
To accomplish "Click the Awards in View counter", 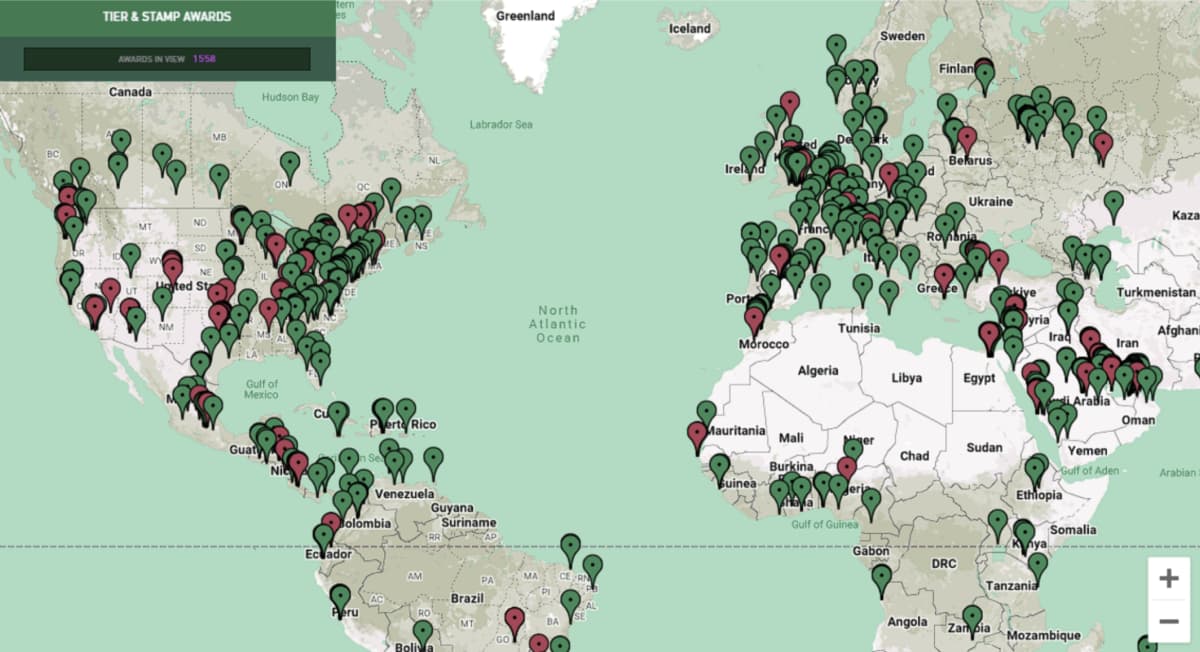I will pyautogui.click(x=167, y=59).
